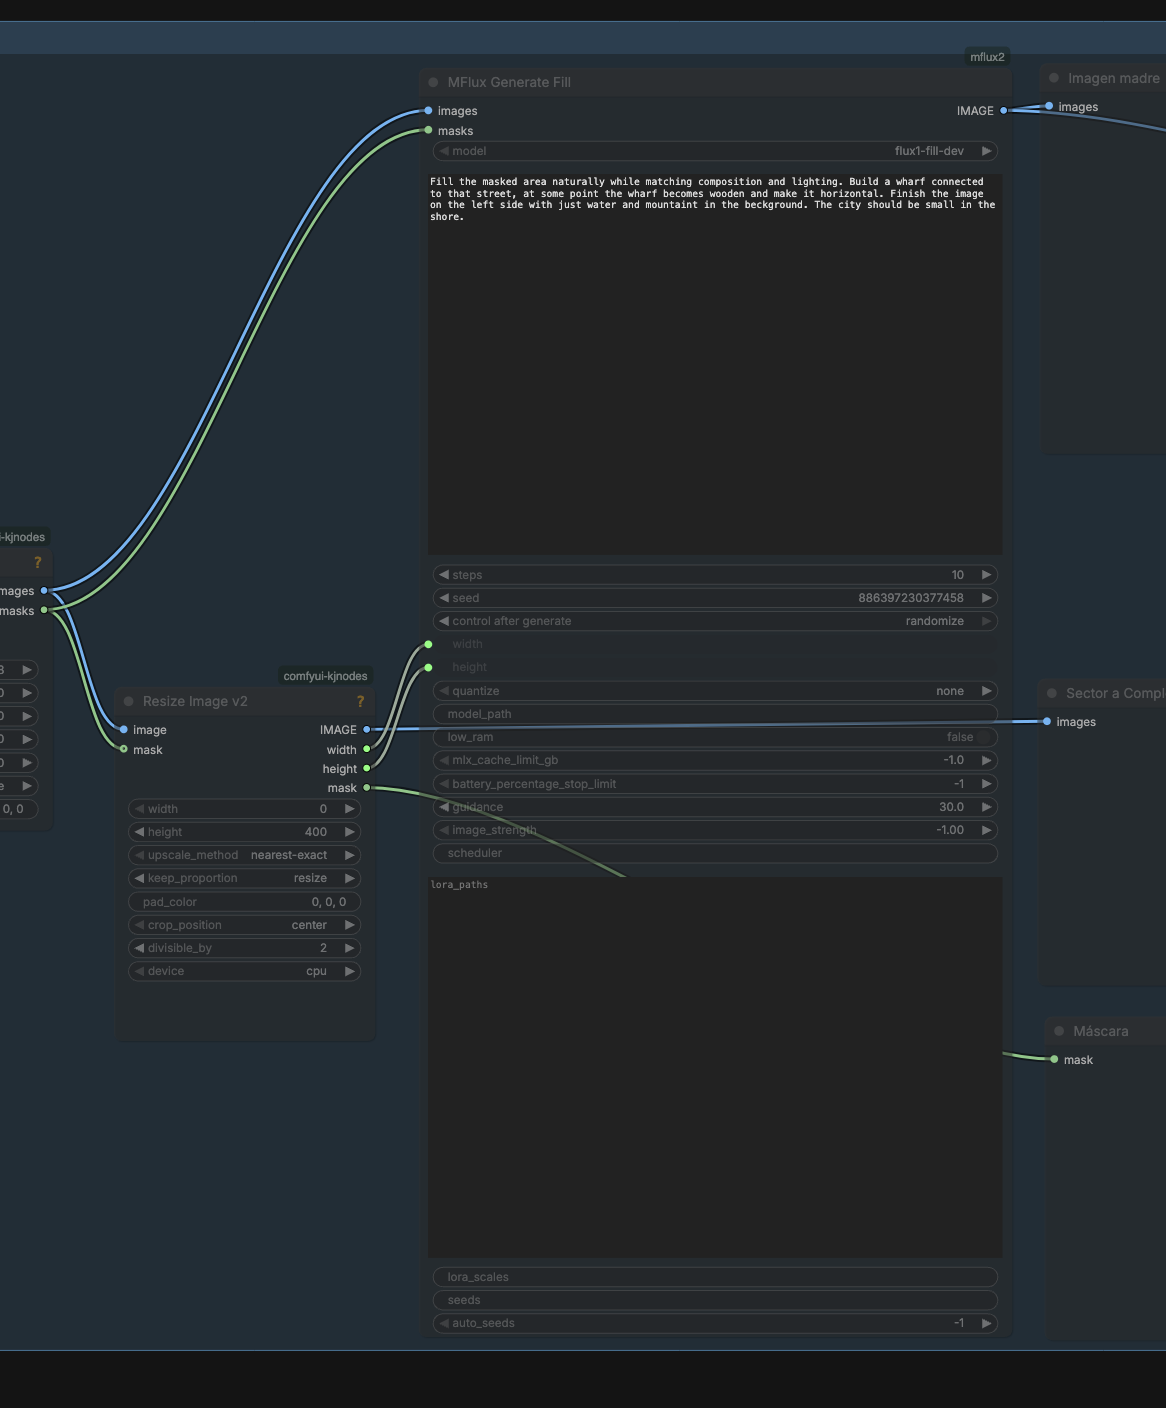
Task: Click the seeds field
Action: tap(715, 1300)
